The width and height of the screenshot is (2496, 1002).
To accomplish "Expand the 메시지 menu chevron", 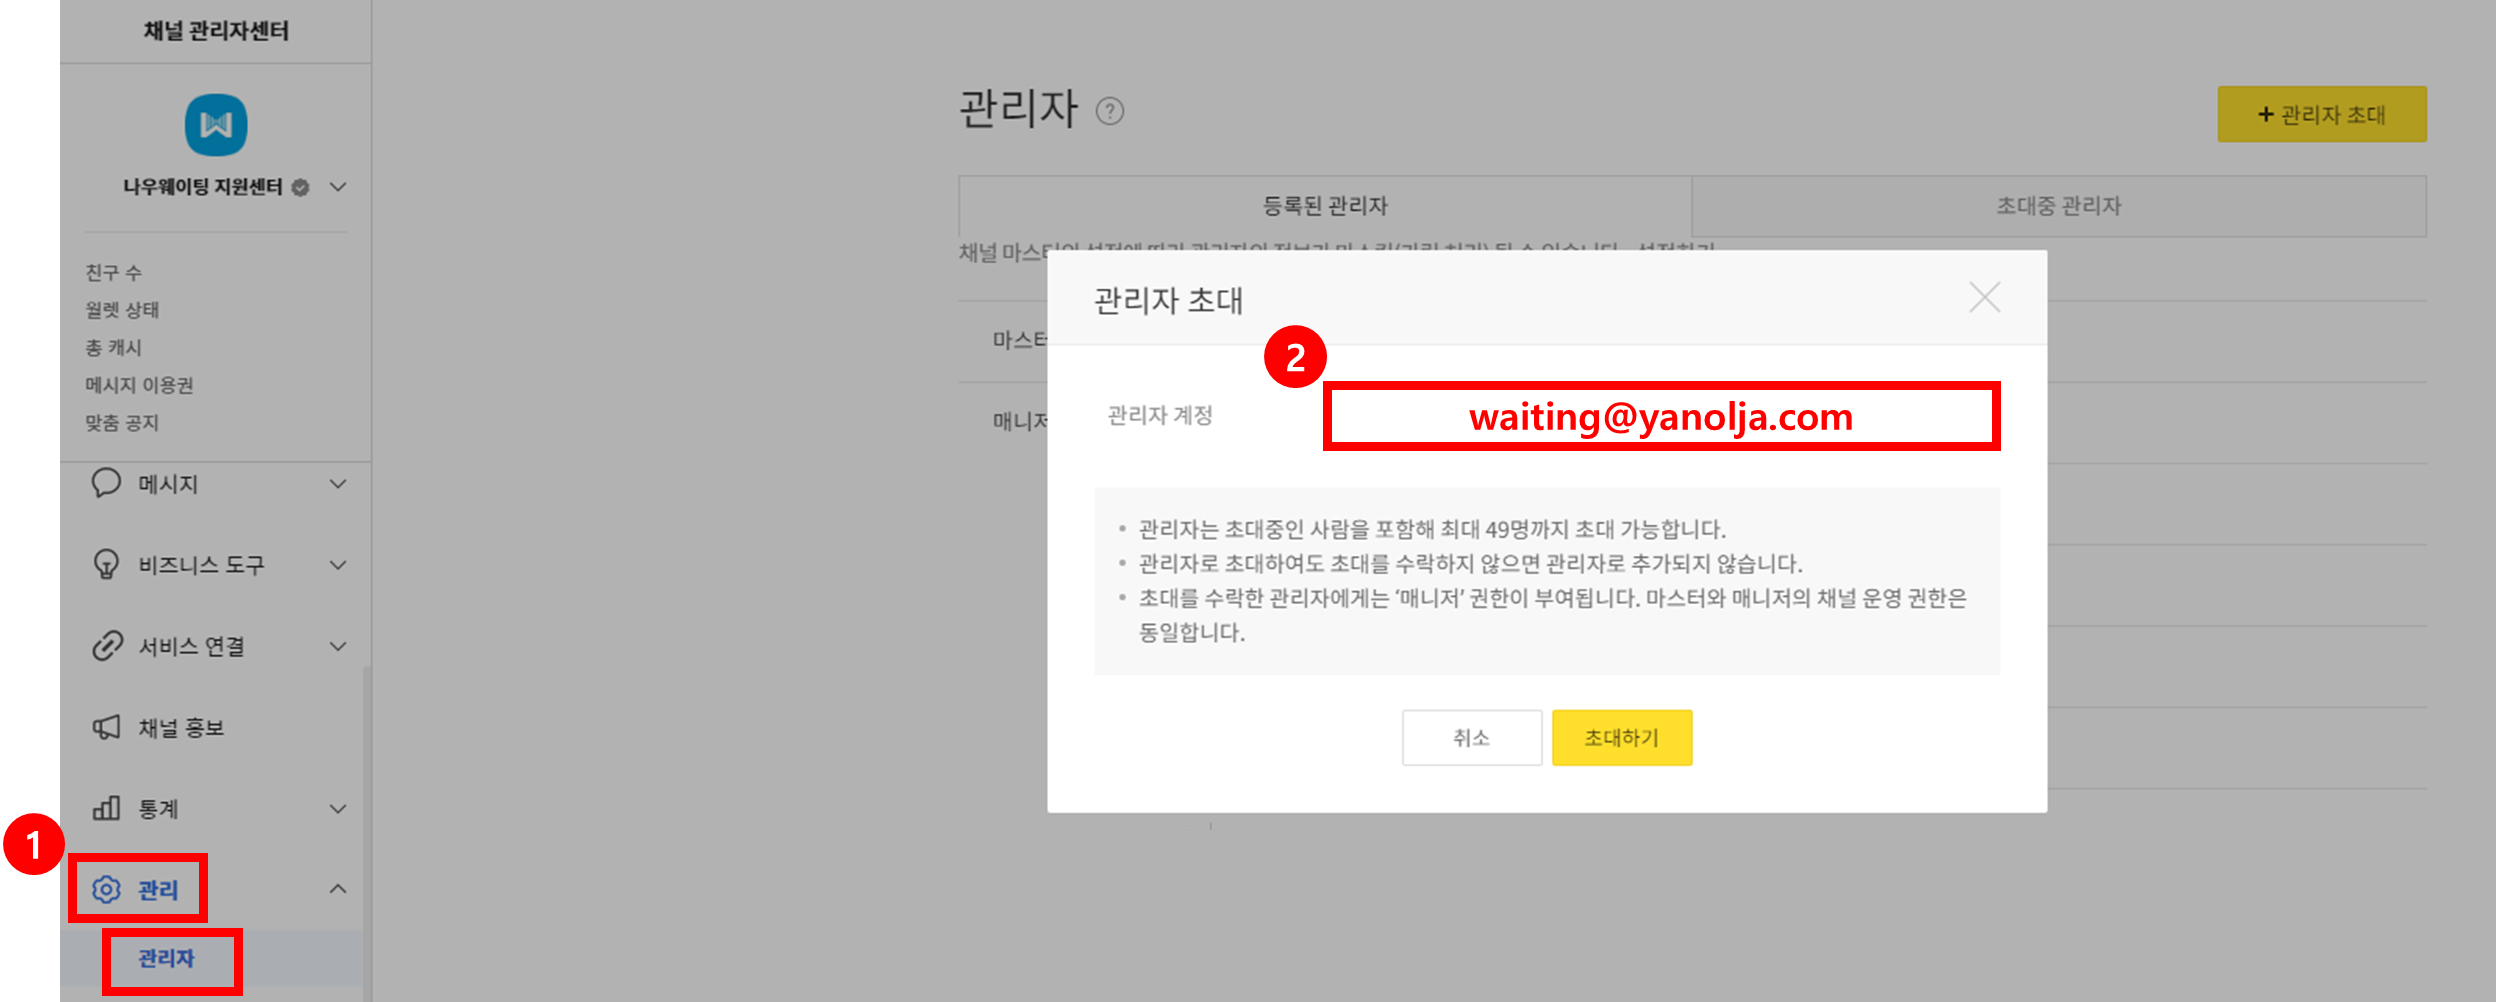I will click(338, 484).
